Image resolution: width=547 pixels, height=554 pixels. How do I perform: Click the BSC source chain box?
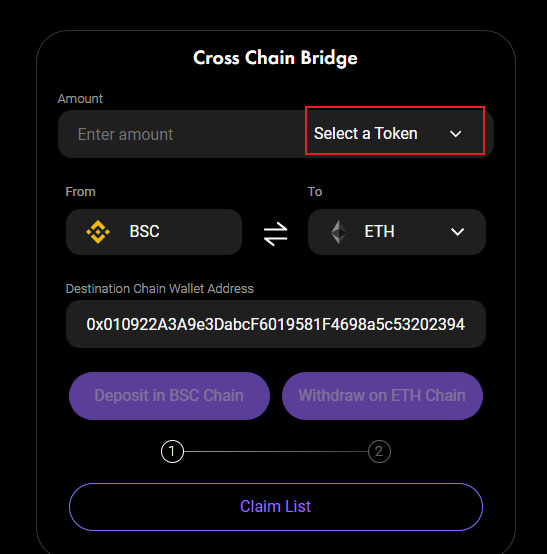(x=154, y=232)
